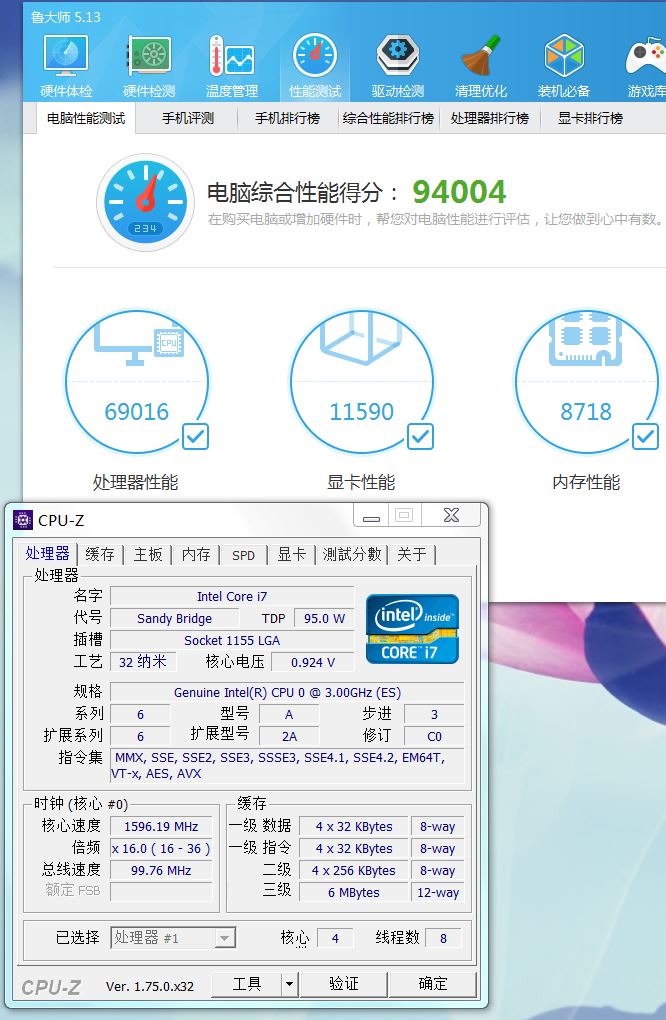Click the empty 额定 FSB field

click(x=161, y=891)
